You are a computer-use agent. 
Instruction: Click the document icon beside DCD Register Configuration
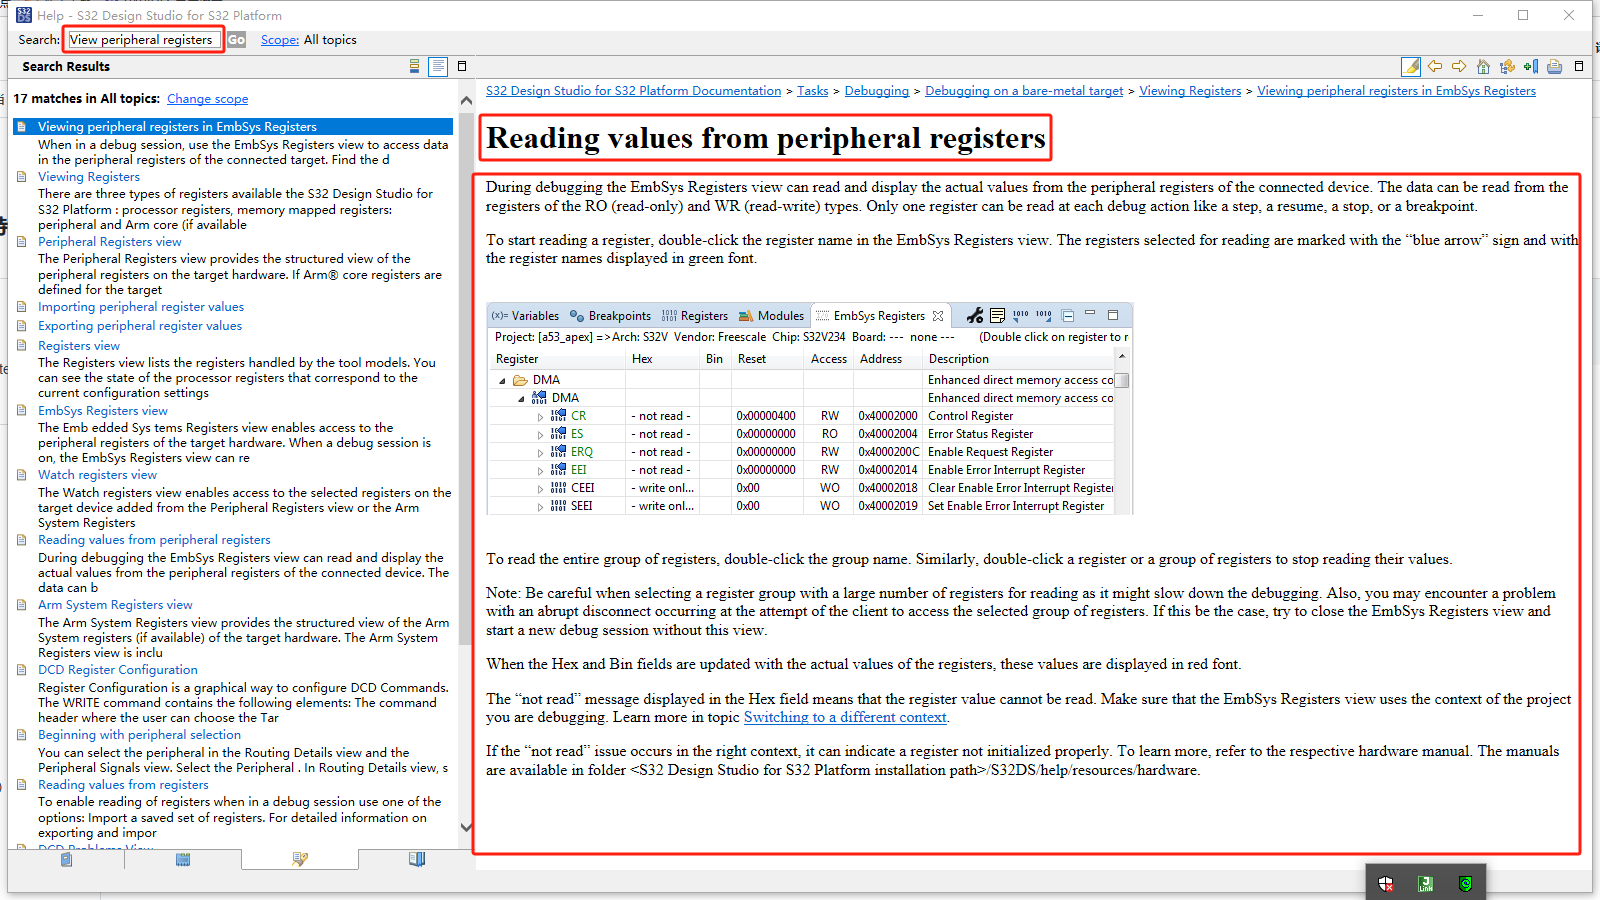[x=22, y=670]
